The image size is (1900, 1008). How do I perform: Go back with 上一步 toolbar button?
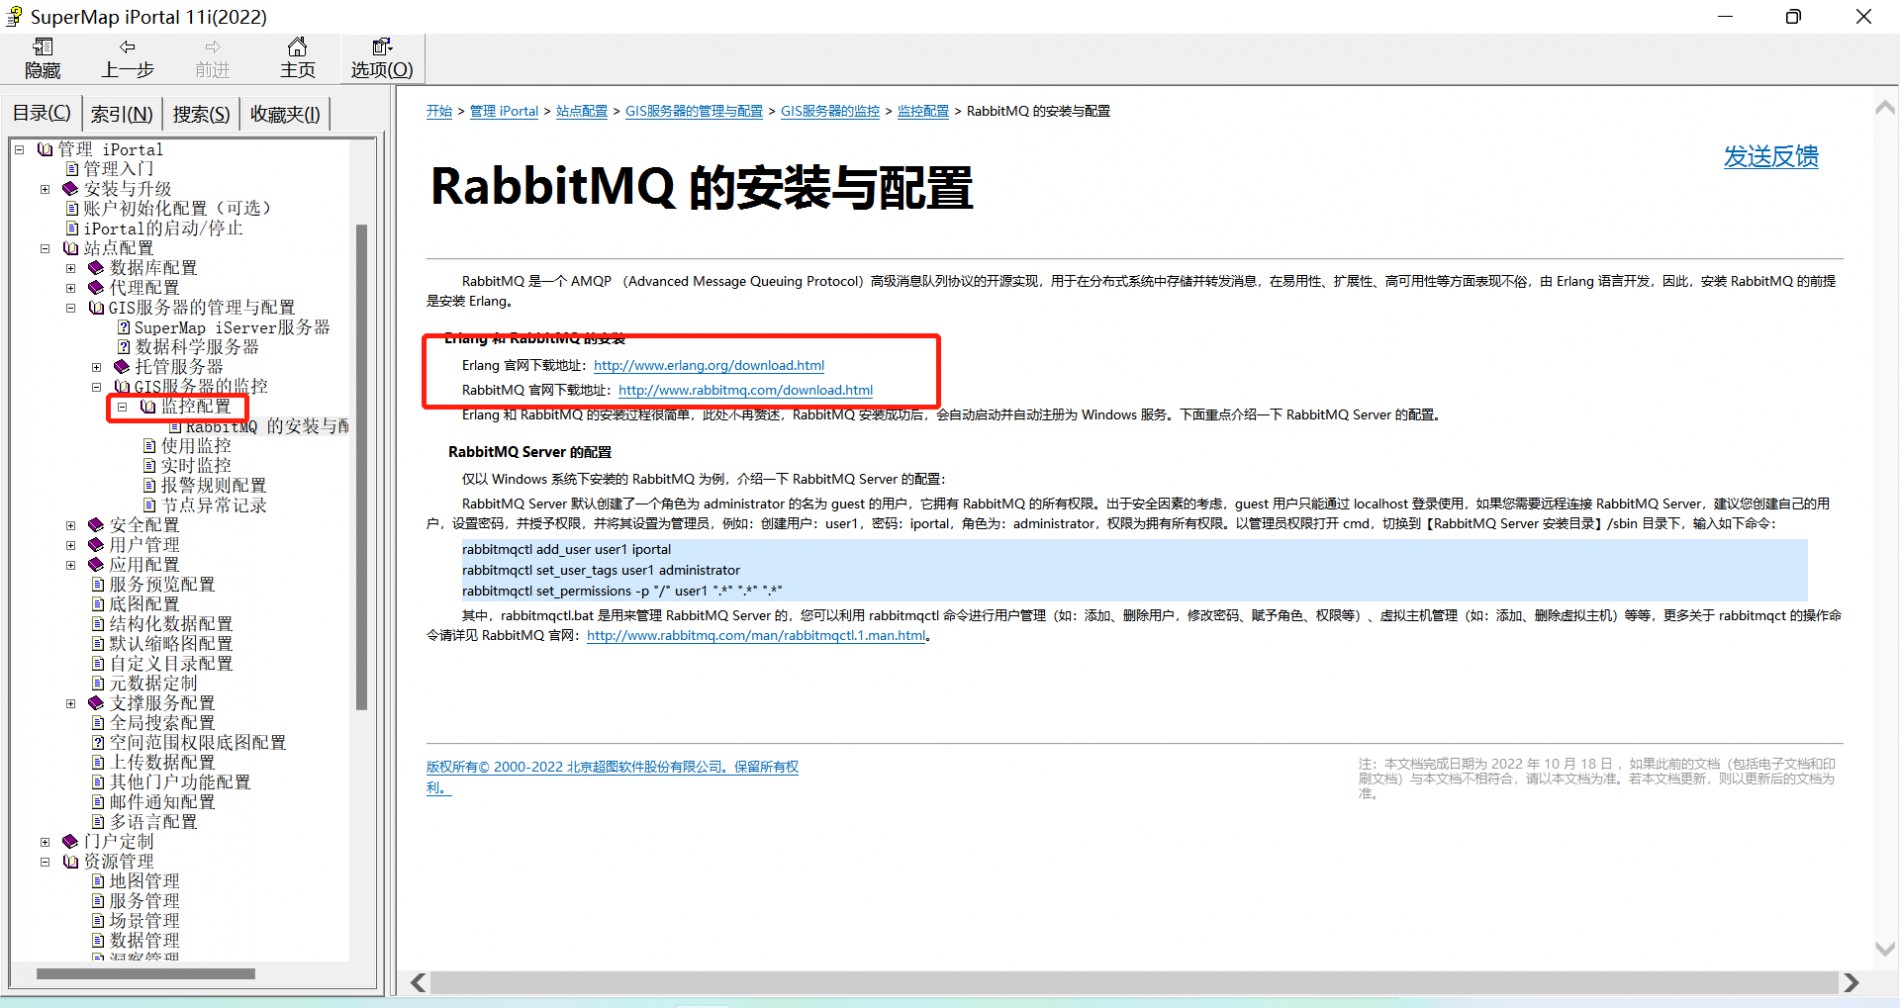click(x=127, y=58)
